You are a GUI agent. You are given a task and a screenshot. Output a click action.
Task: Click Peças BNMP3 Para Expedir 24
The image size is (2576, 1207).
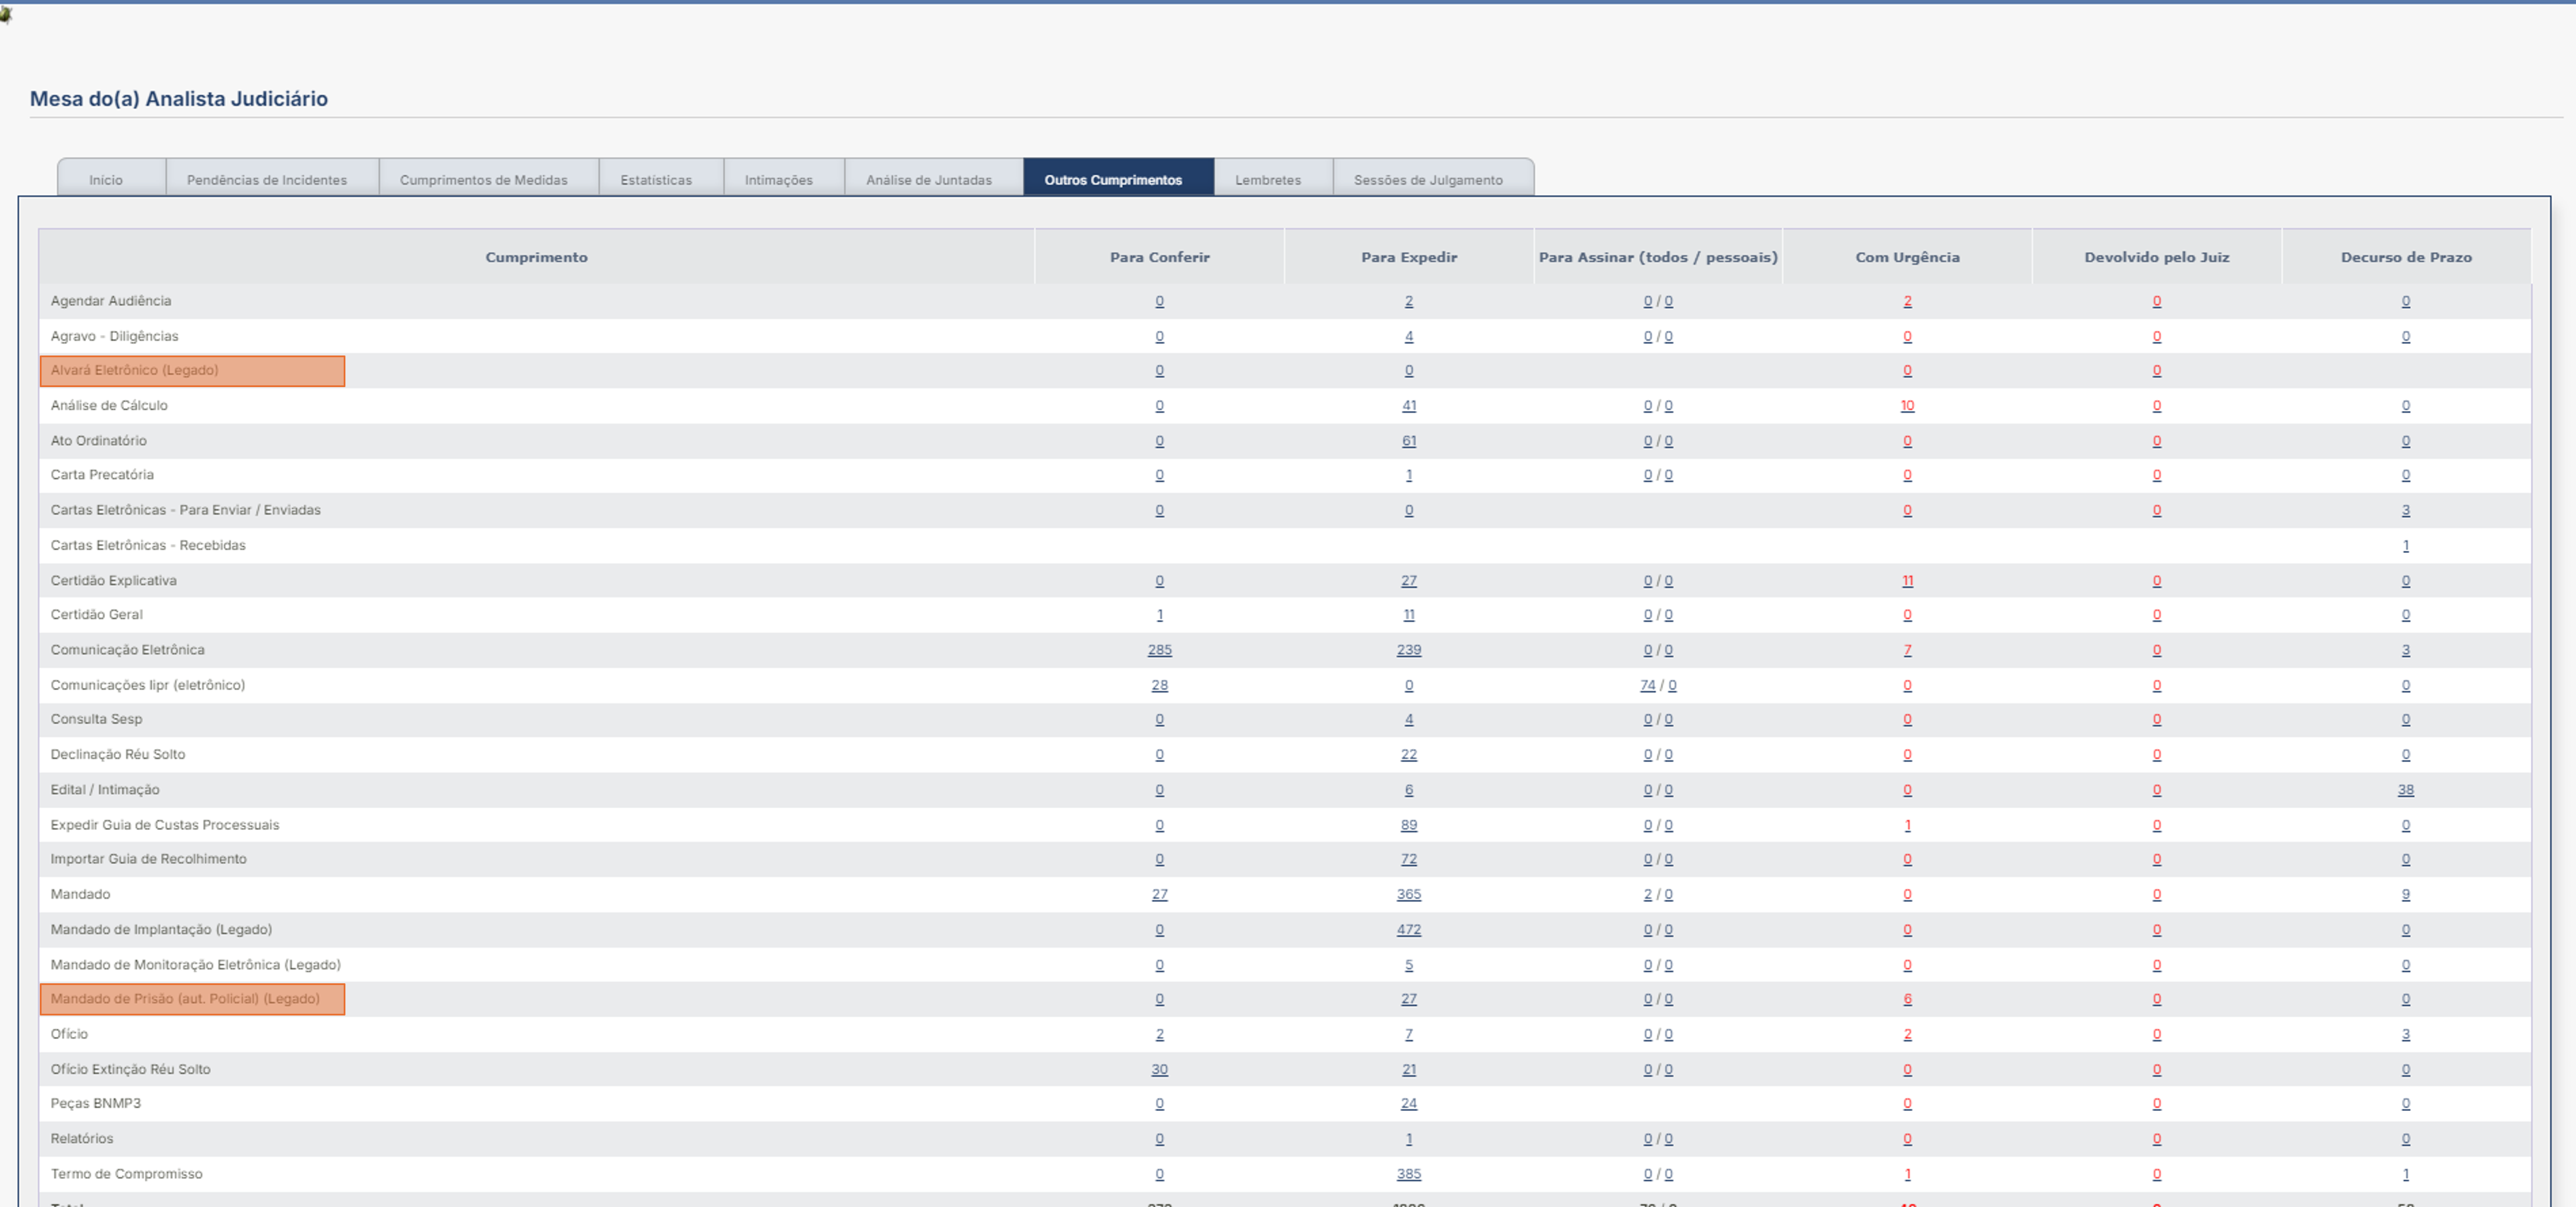pos(1409,1103)
